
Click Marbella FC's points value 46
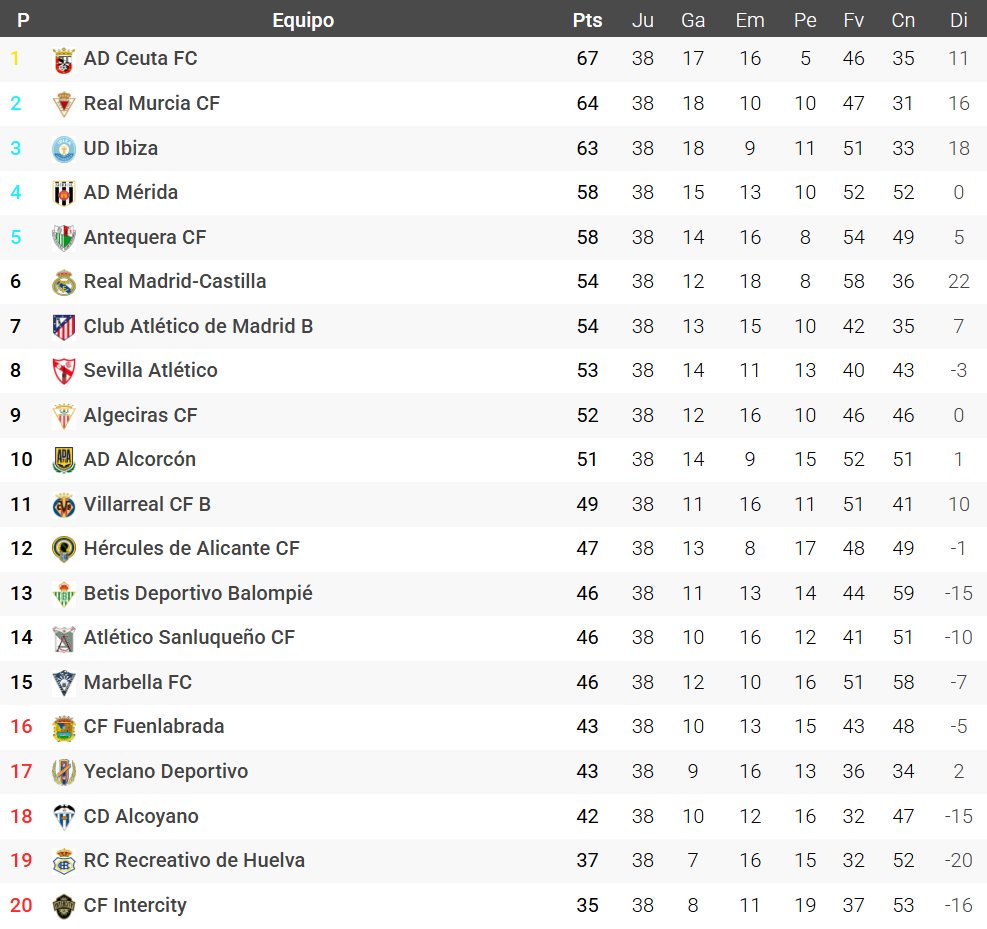tap(587, 682)
